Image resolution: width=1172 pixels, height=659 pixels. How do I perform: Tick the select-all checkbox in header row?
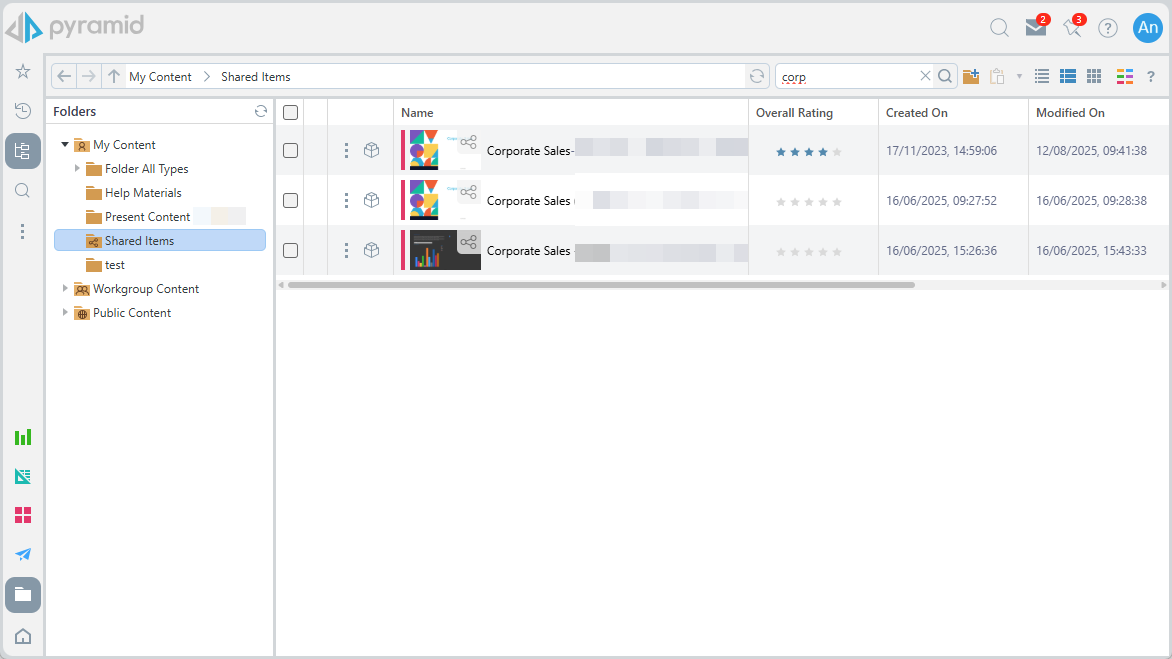(x=290, y=113)
